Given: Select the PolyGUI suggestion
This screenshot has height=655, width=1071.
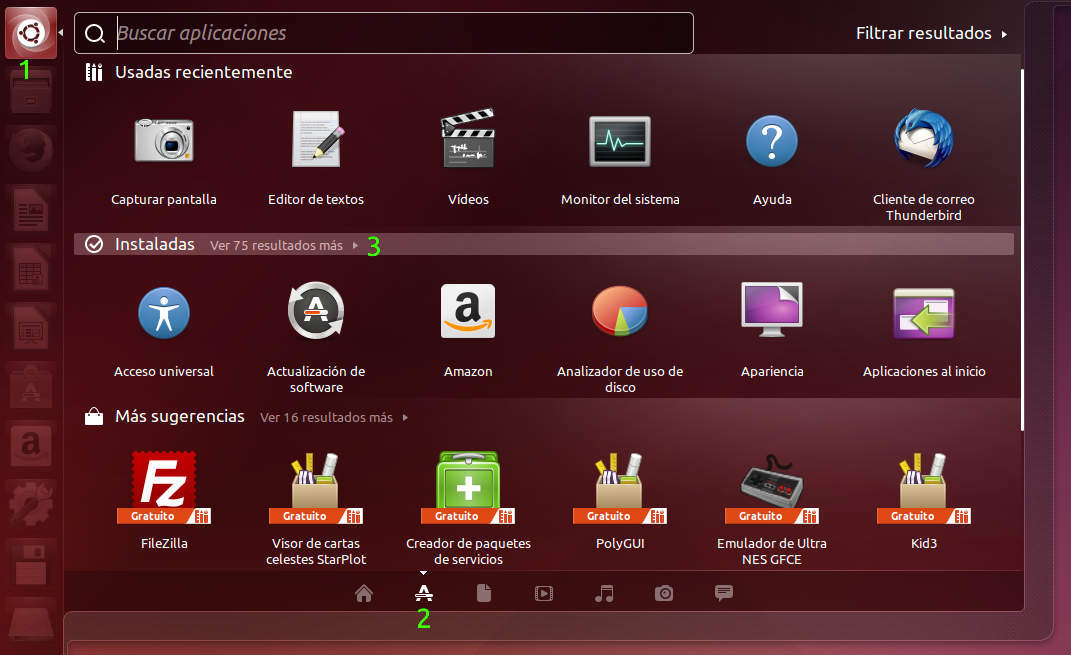Looking at the screenshot, I should click(x=620, y=487).
